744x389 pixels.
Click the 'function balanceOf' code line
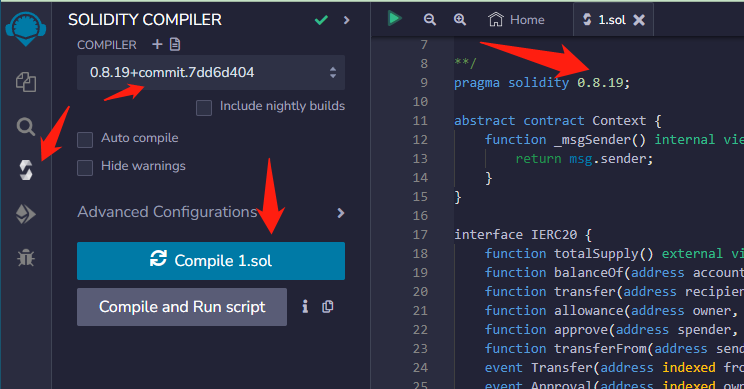click(x=614, y=272)
